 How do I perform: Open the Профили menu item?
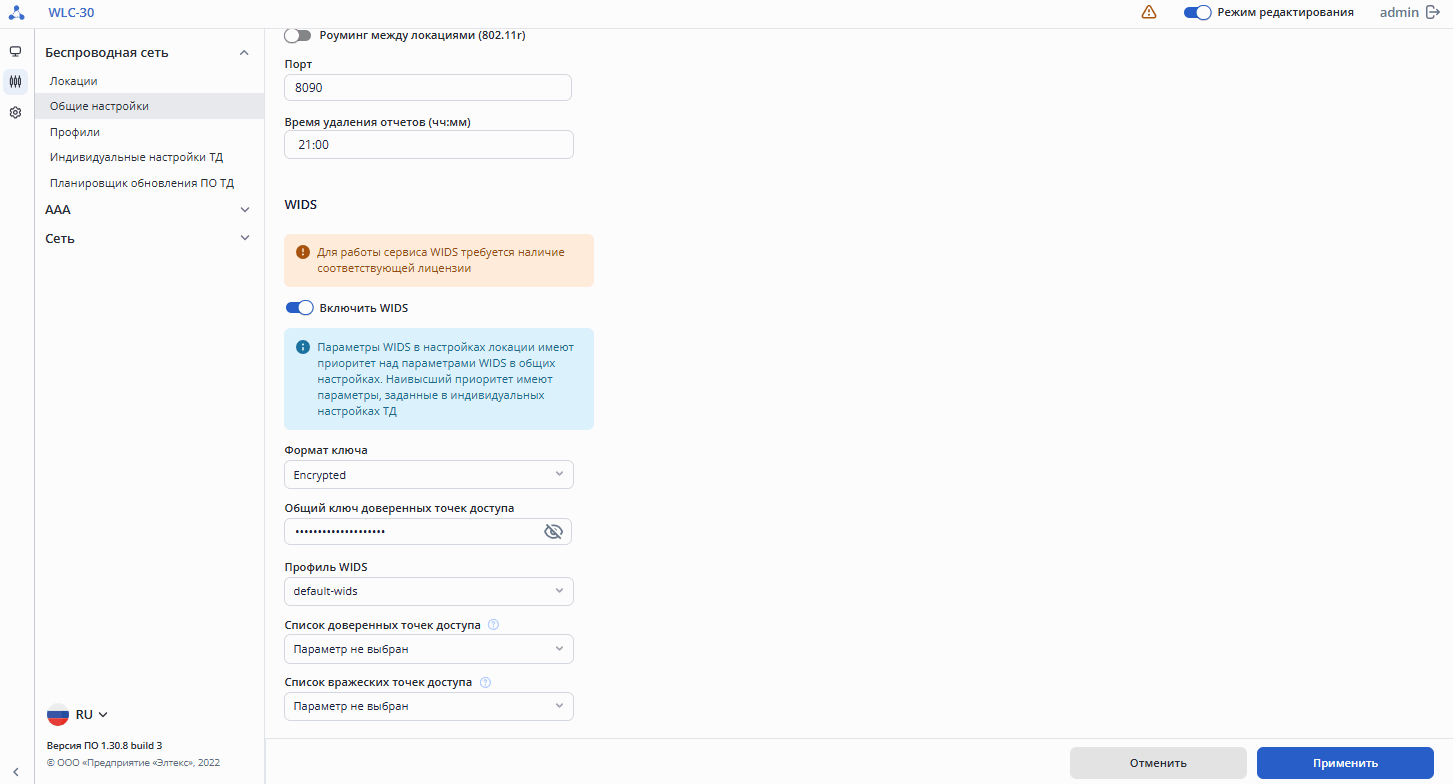pos(75,132)
